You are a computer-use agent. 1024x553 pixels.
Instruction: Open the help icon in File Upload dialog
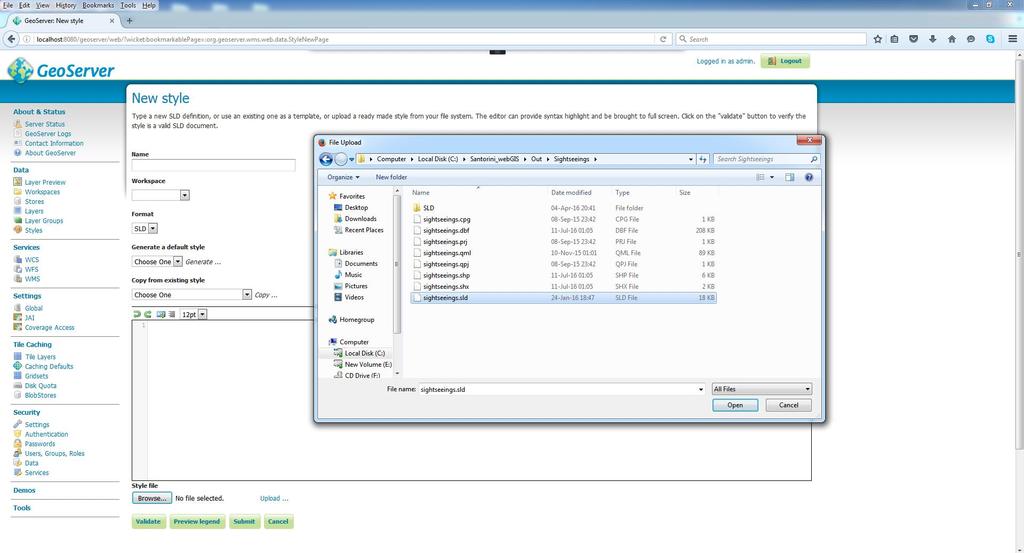click(808, 177)
